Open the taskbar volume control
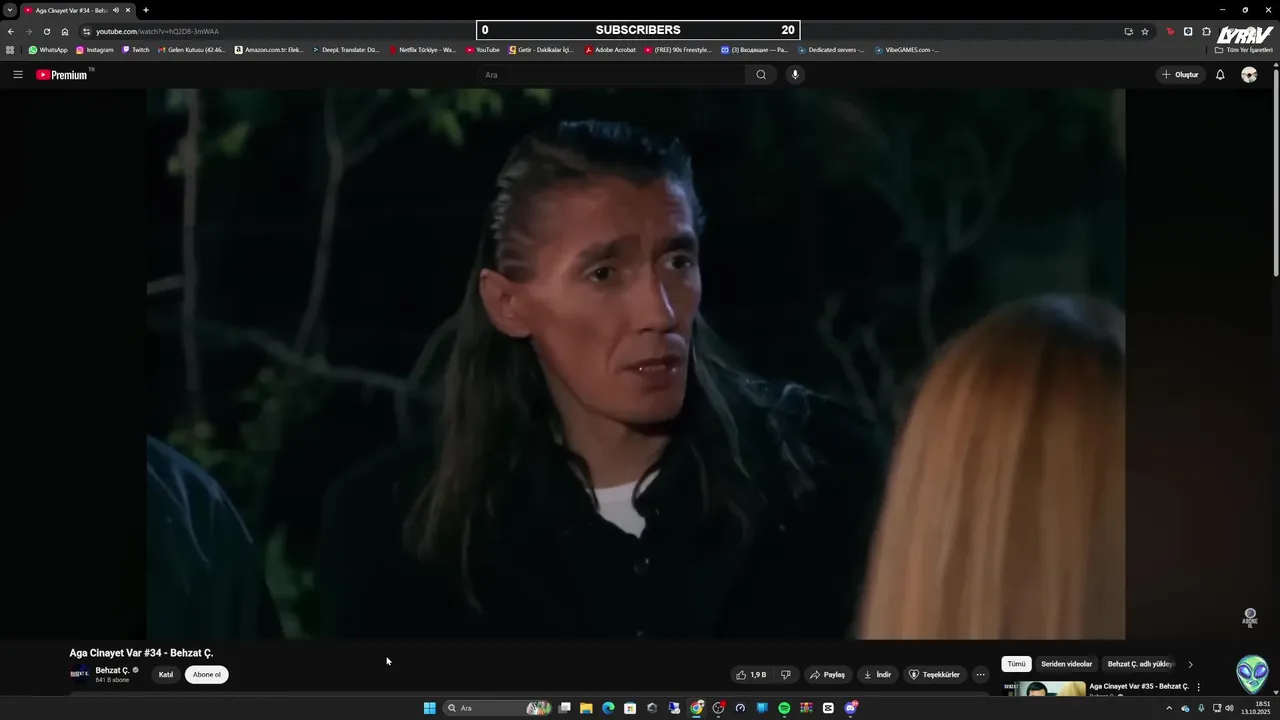The image size is (1280, 720). [x=1229, y=708]
